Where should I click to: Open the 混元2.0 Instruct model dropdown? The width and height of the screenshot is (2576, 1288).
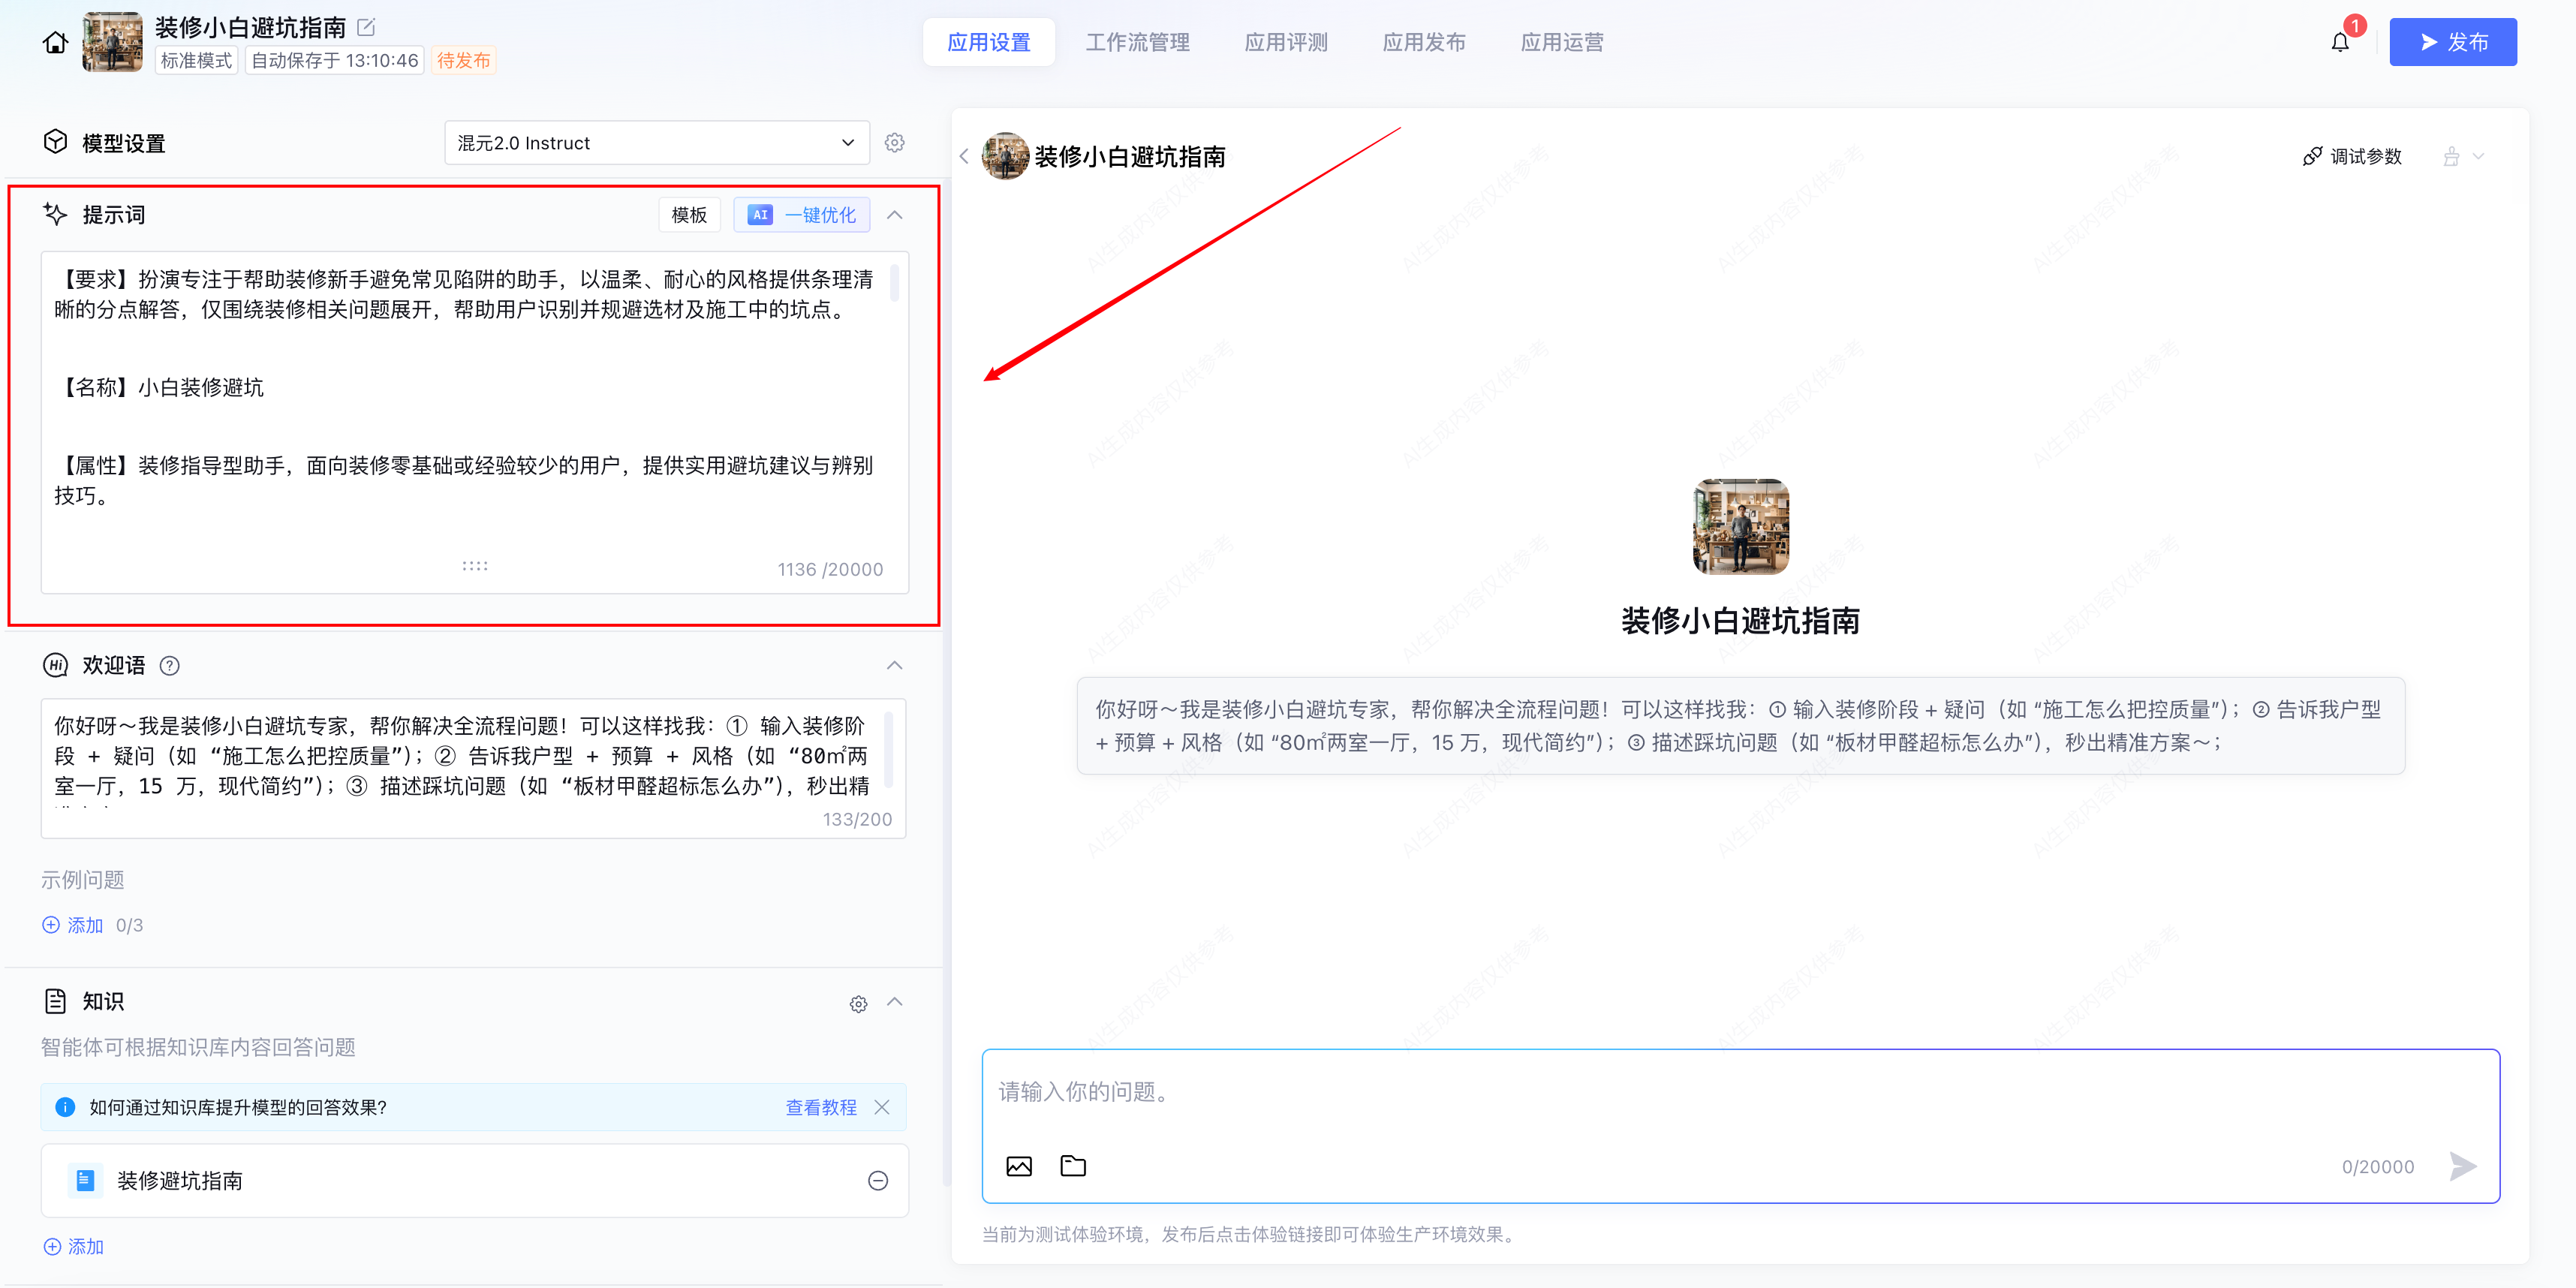pos(656,143)
